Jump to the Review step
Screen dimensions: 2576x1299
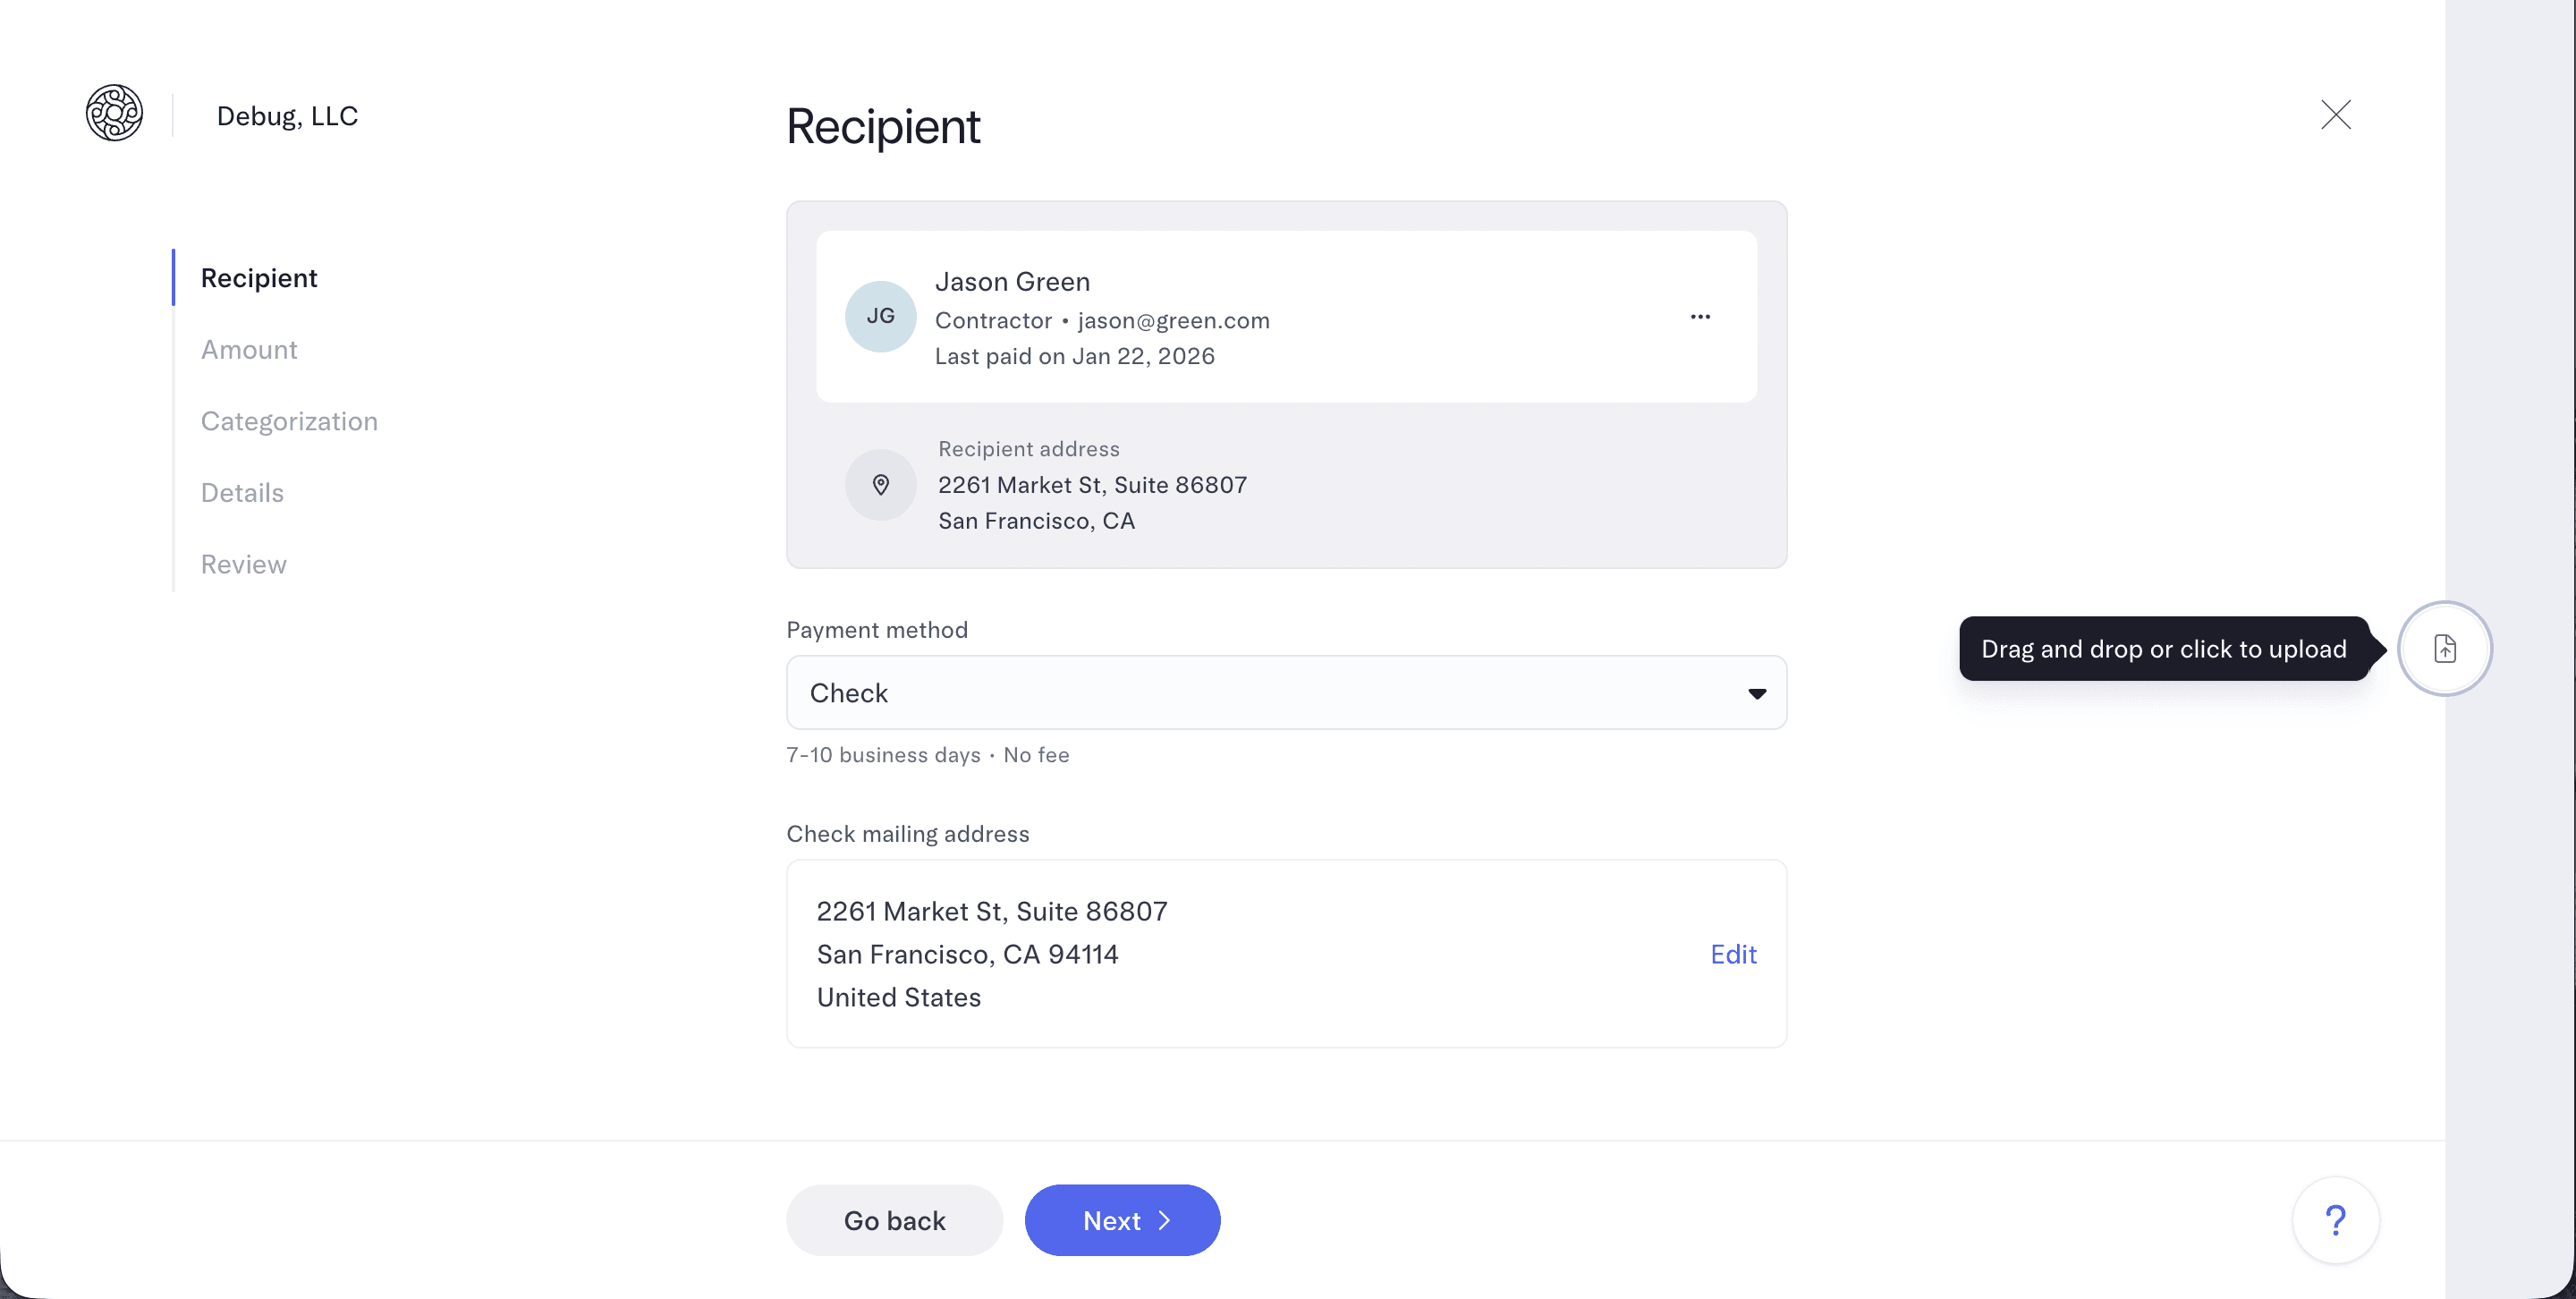(x=243, y=565)
